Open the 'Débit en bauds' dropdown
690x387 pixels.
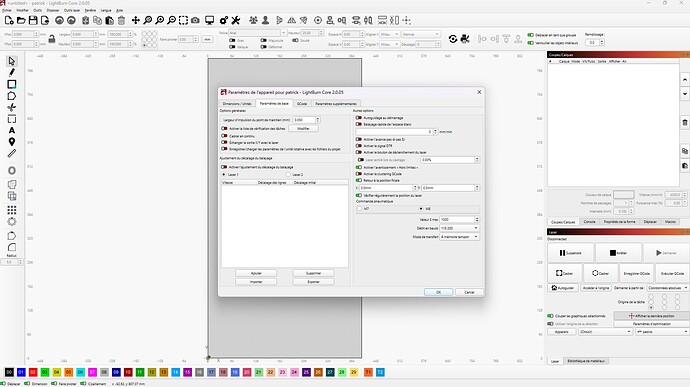459,228
